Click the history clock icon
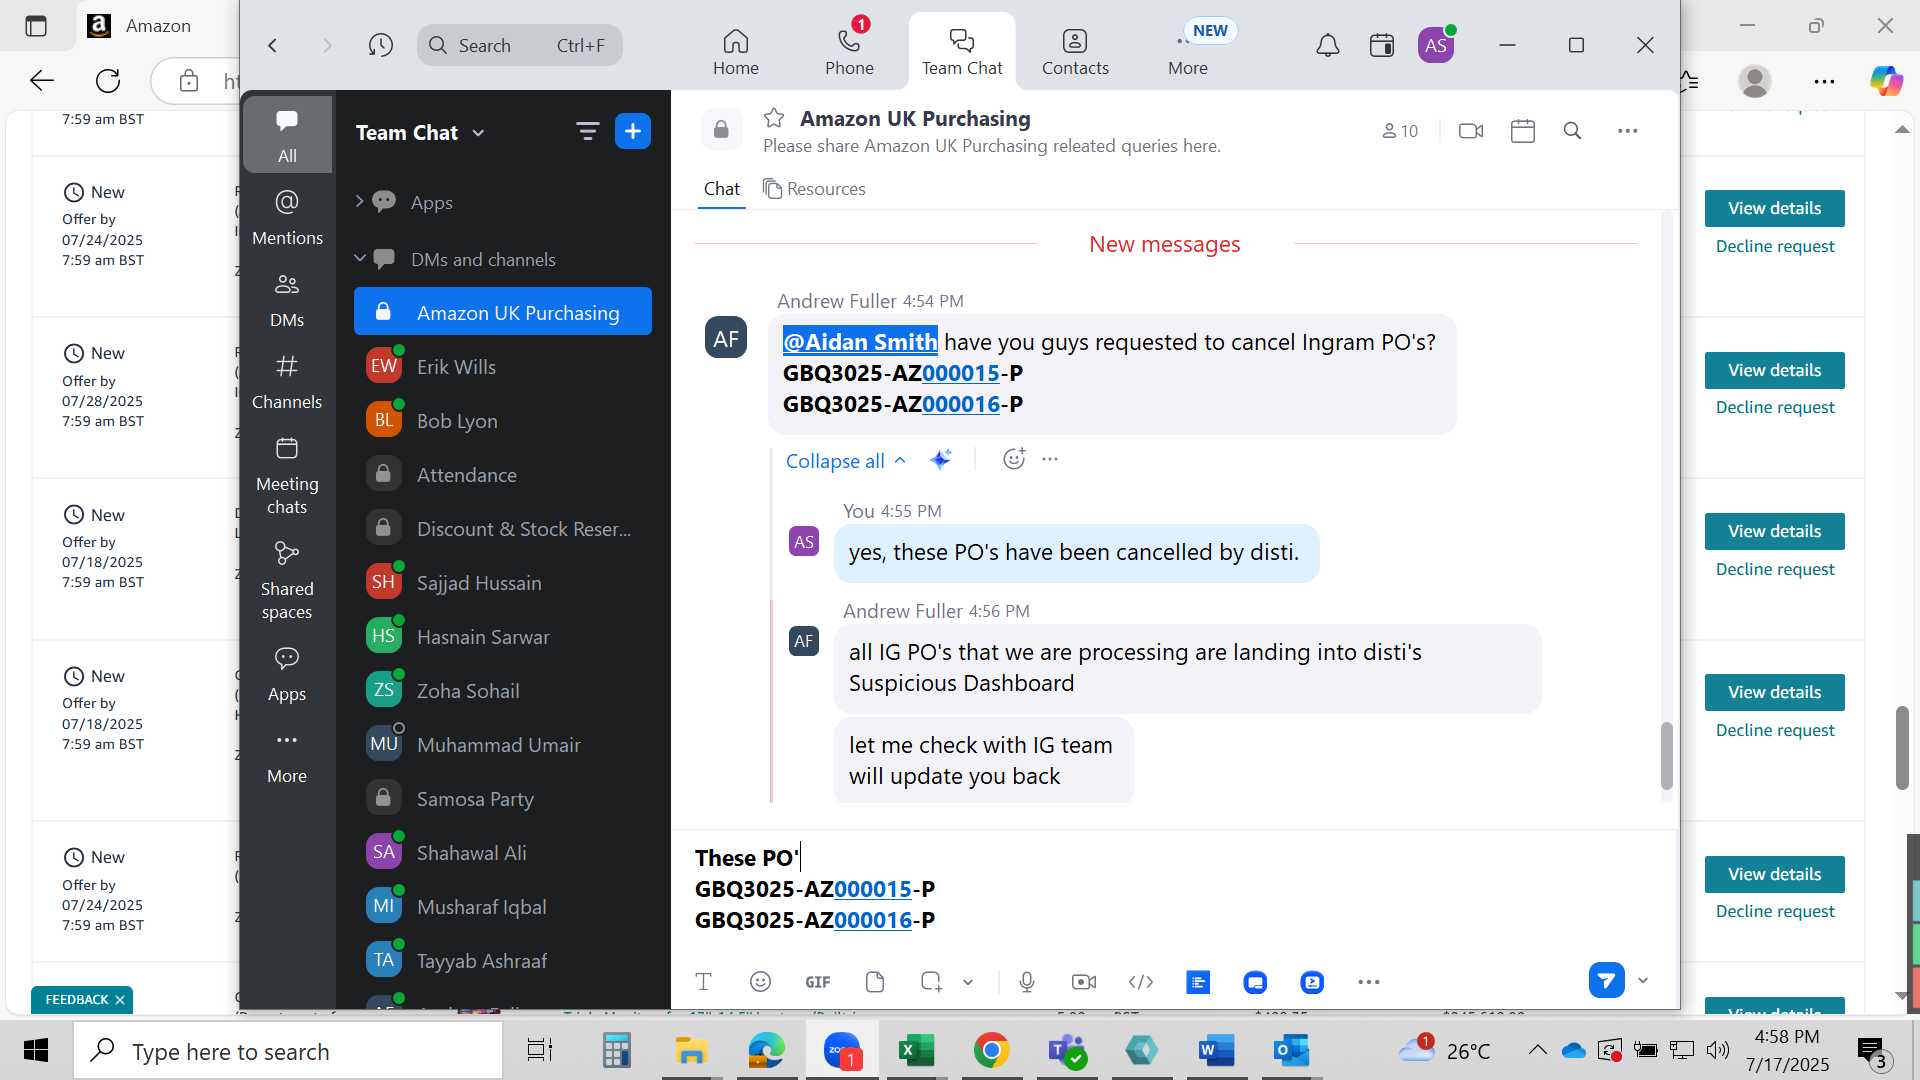This screenshot has width=1920, height=1080. pyautogui.click(x=380, y=45)
